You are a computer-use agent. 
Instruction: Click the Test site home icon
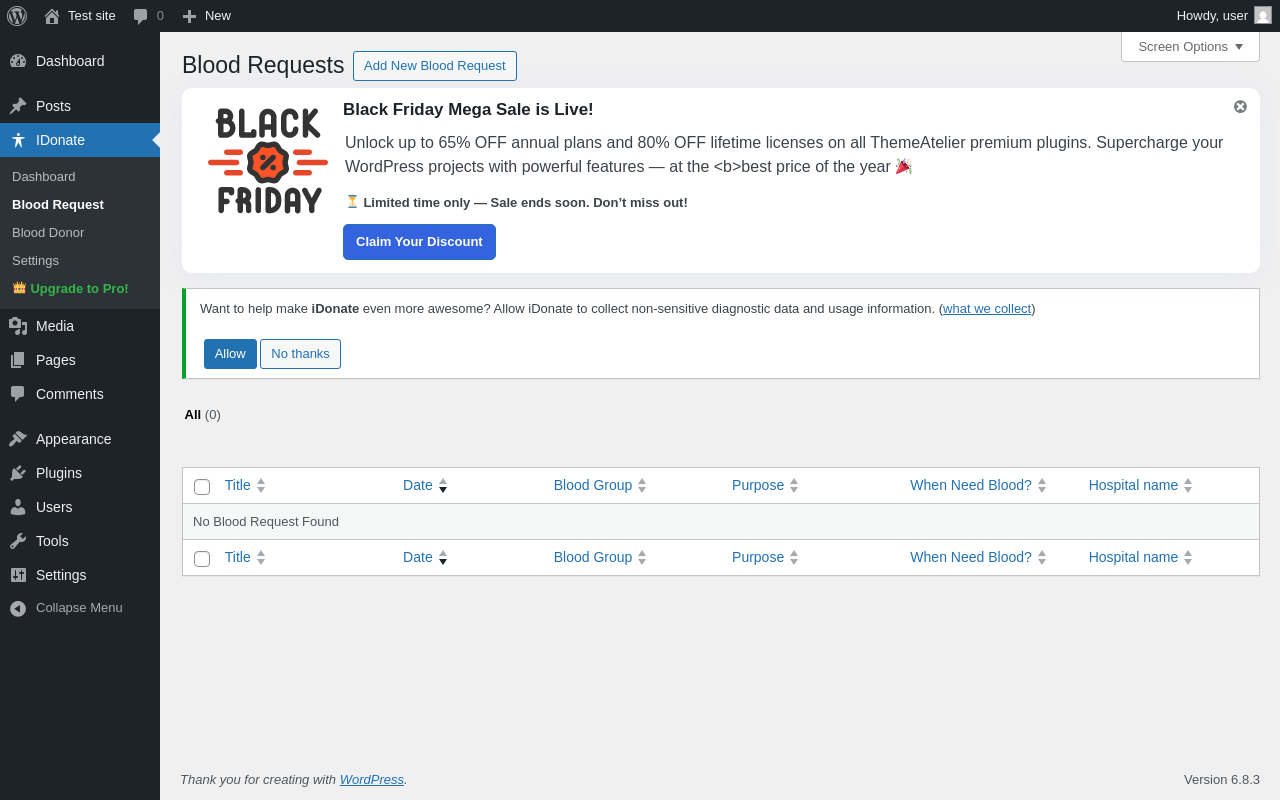52,16
